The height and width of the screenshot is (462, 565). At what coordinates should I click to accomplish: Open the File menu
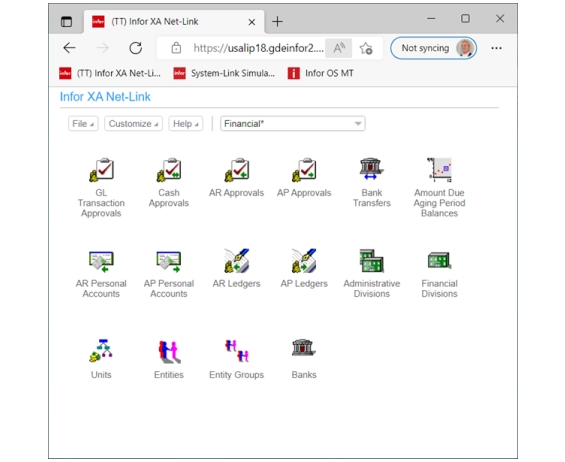(x=83, y=124)
